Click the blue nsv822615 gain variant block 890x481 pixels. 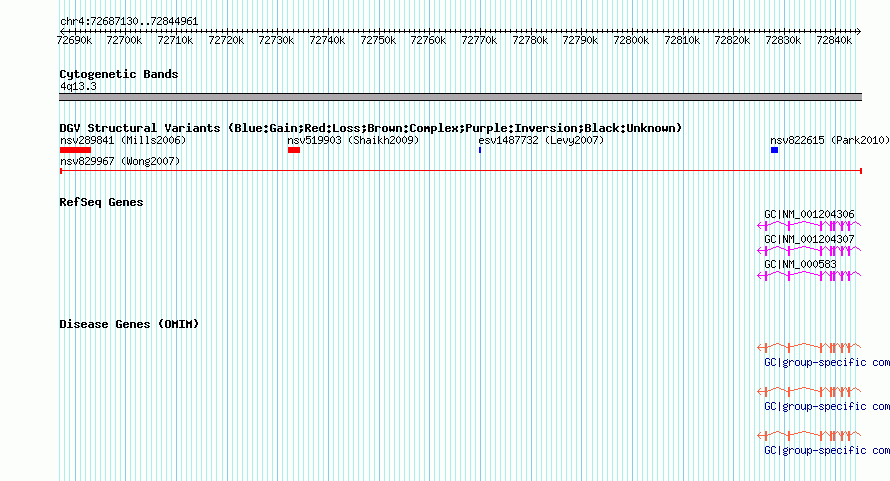774,150
